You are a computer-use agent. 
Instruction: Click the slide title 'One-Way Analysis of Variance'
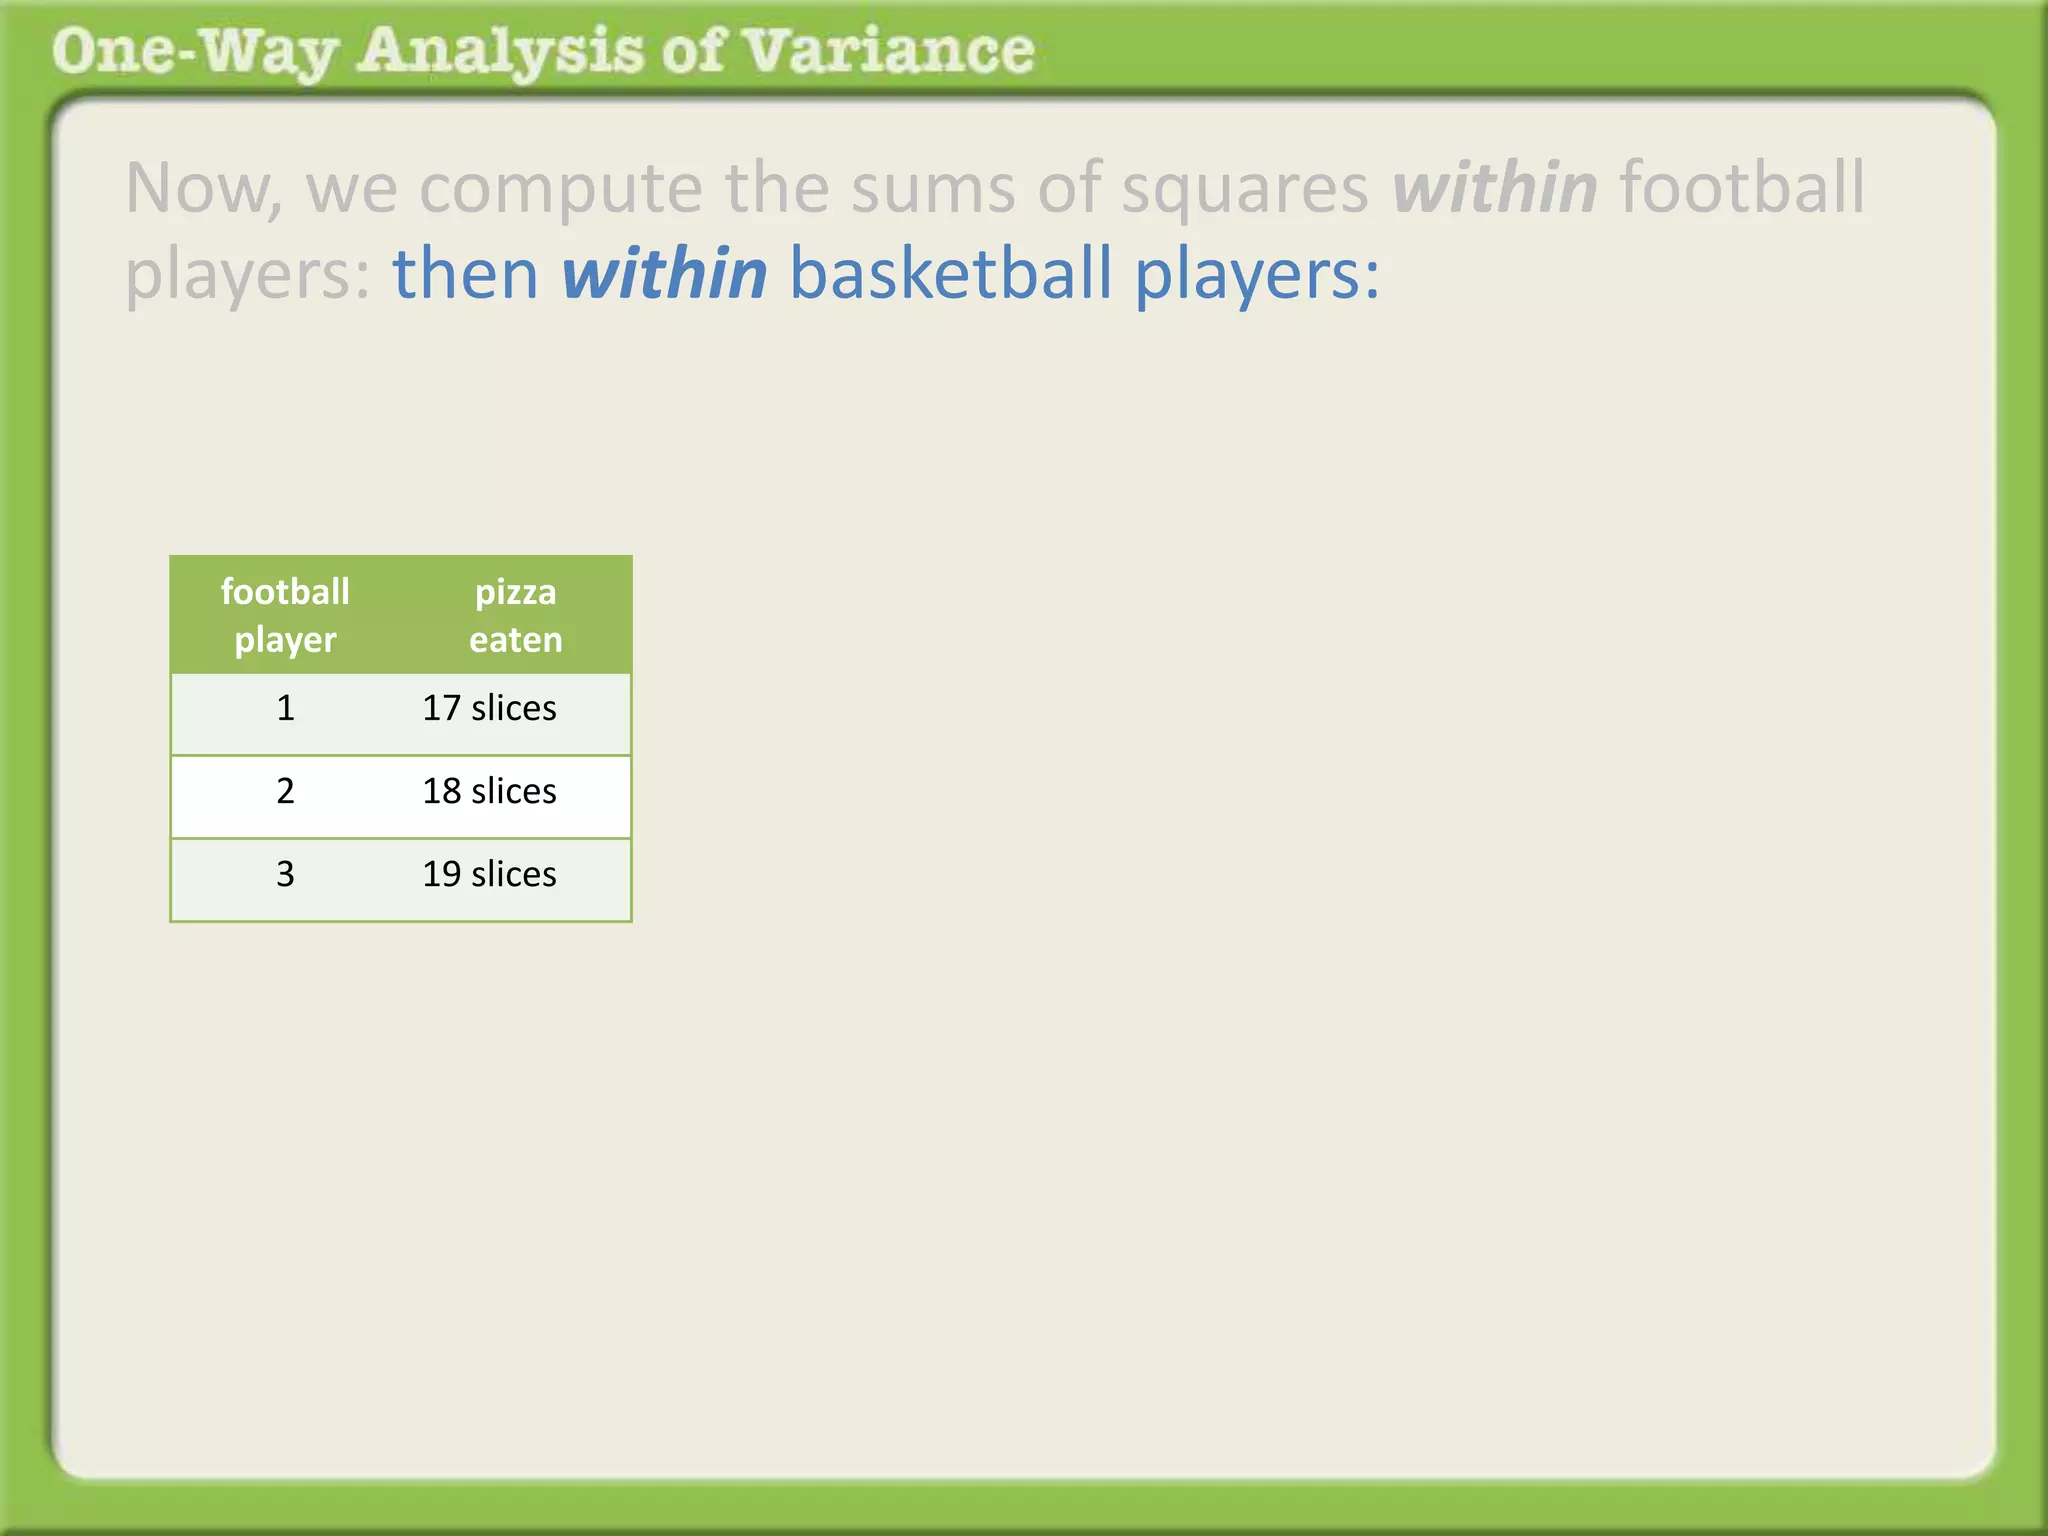543,52
